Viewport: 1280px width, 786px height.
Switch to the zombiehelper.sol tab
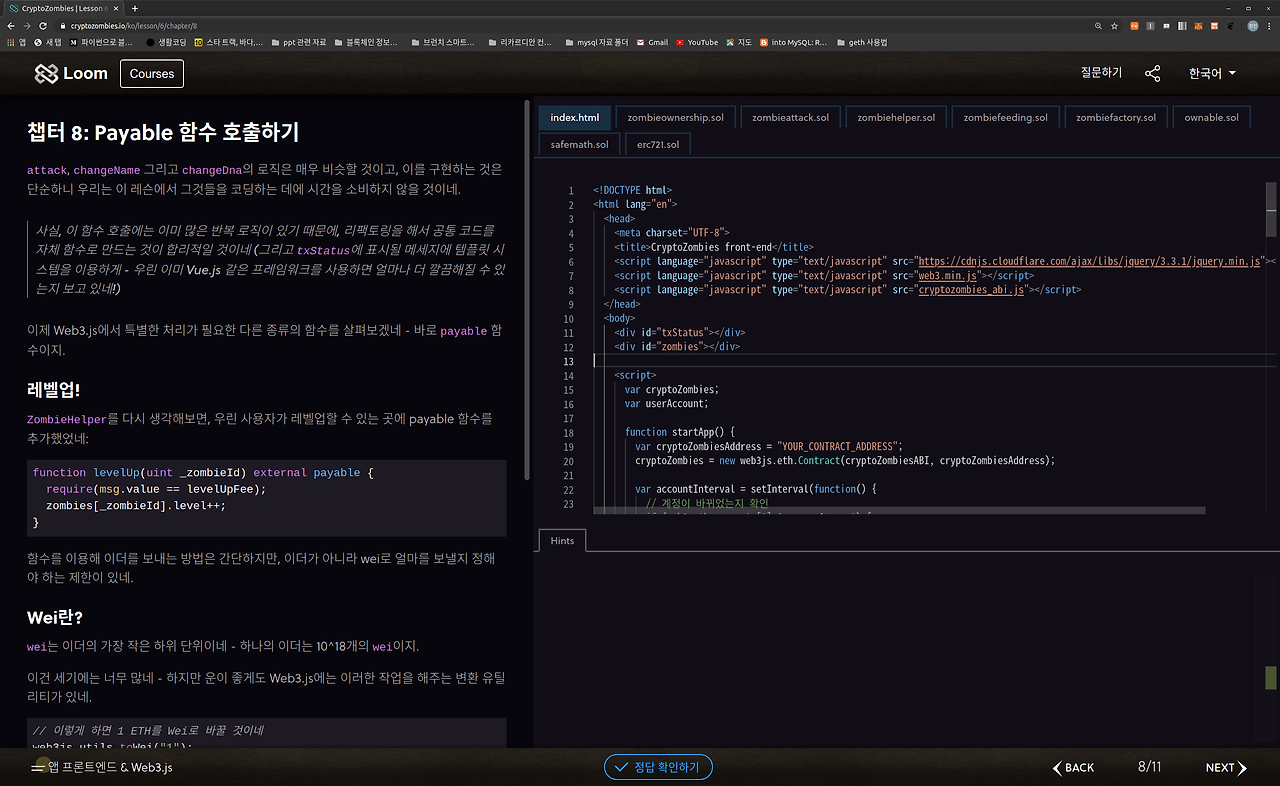(x=896, y=117)
